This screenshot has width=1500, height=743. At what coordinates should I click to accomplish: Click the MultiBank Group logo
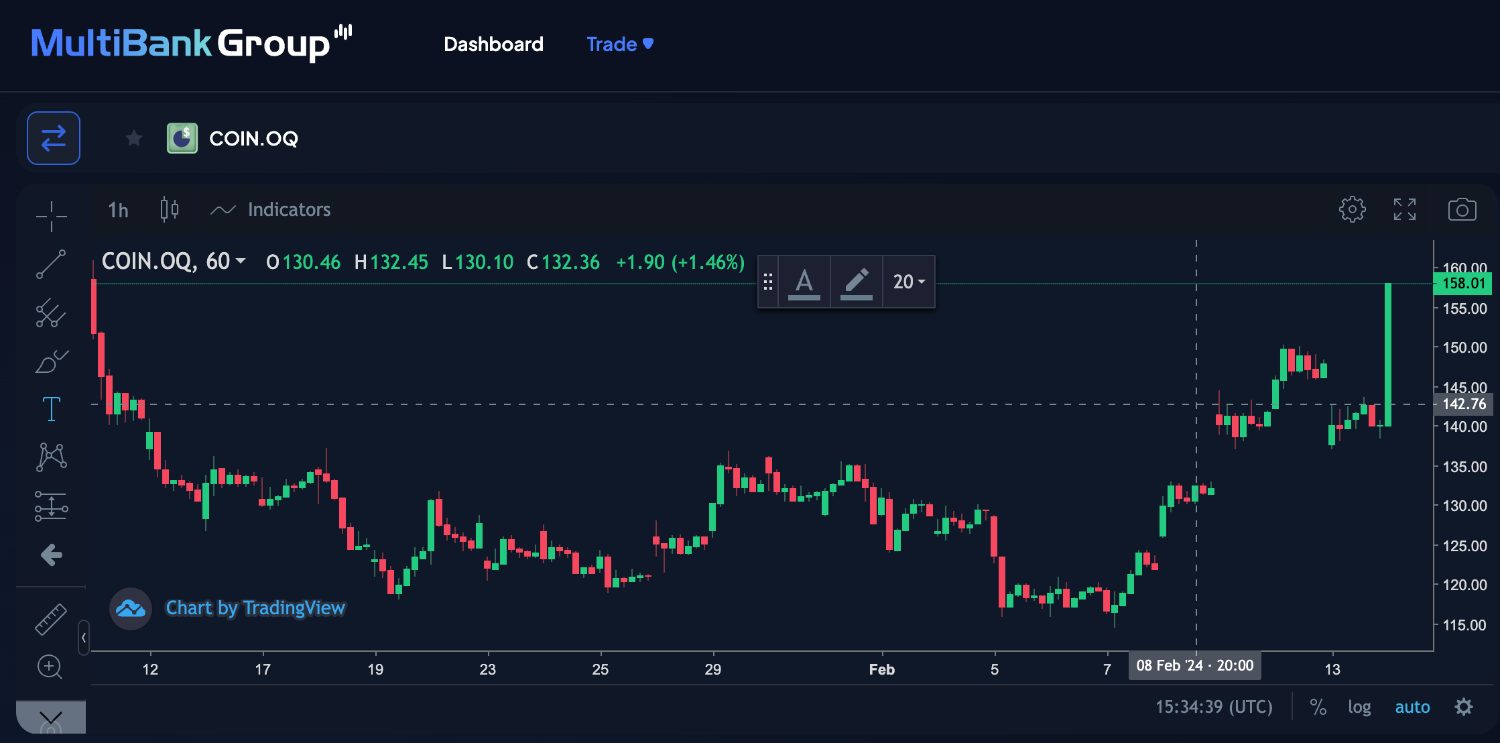192,43
